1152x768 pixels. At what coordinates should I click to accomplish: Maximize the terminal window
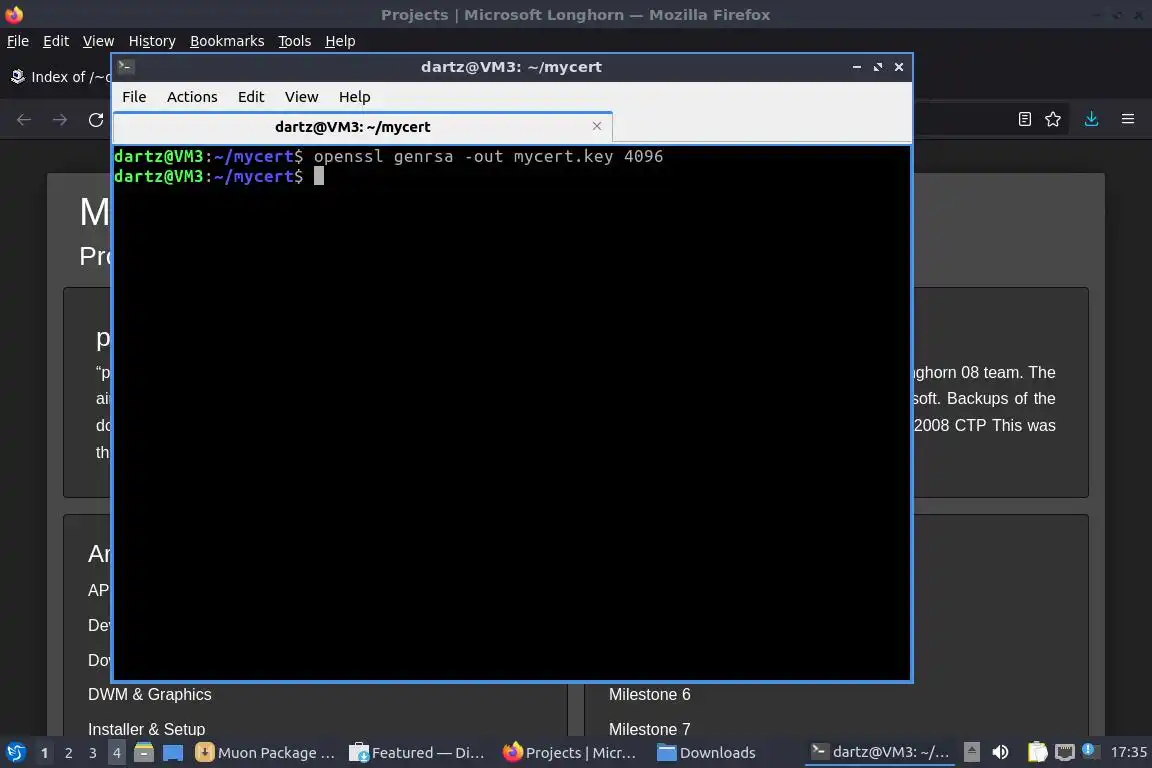tap(878, 67)
